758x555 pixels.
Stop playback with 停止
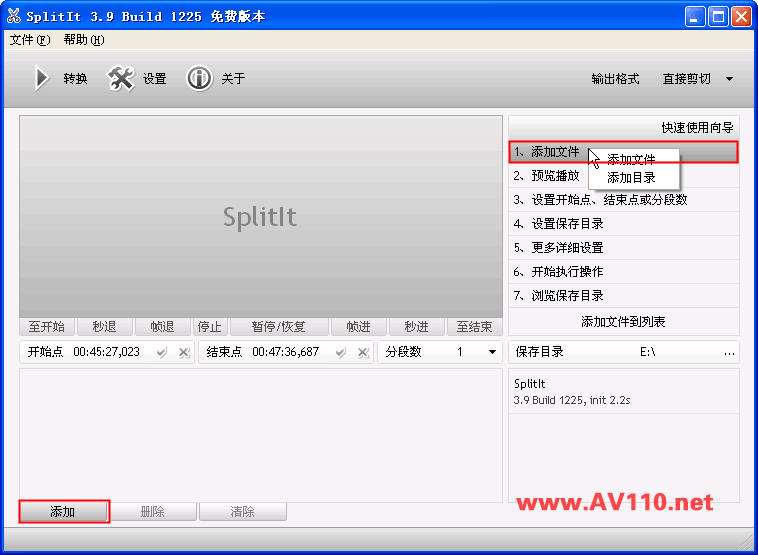click(210, 327)
